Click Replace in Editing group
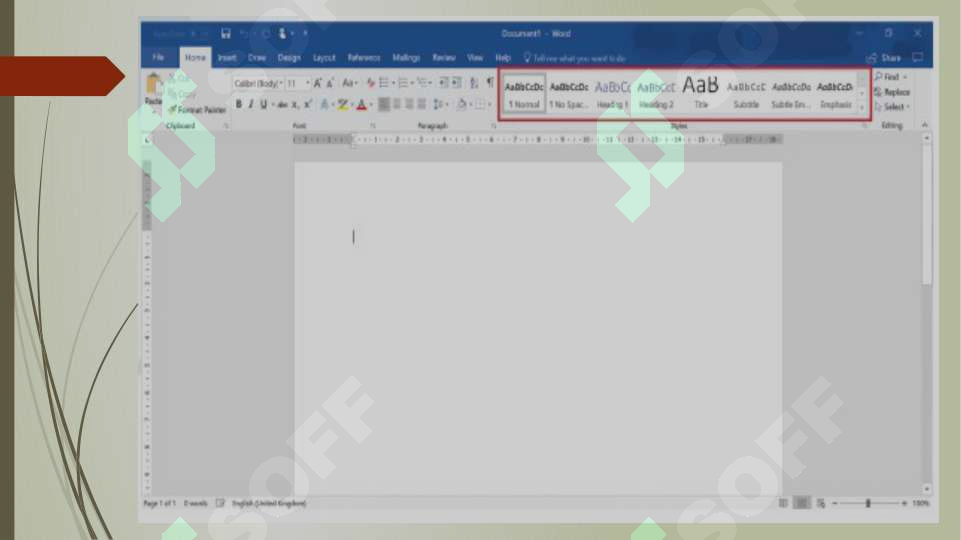The width and height of the screenshot is (961, 540). pos(892,92)
